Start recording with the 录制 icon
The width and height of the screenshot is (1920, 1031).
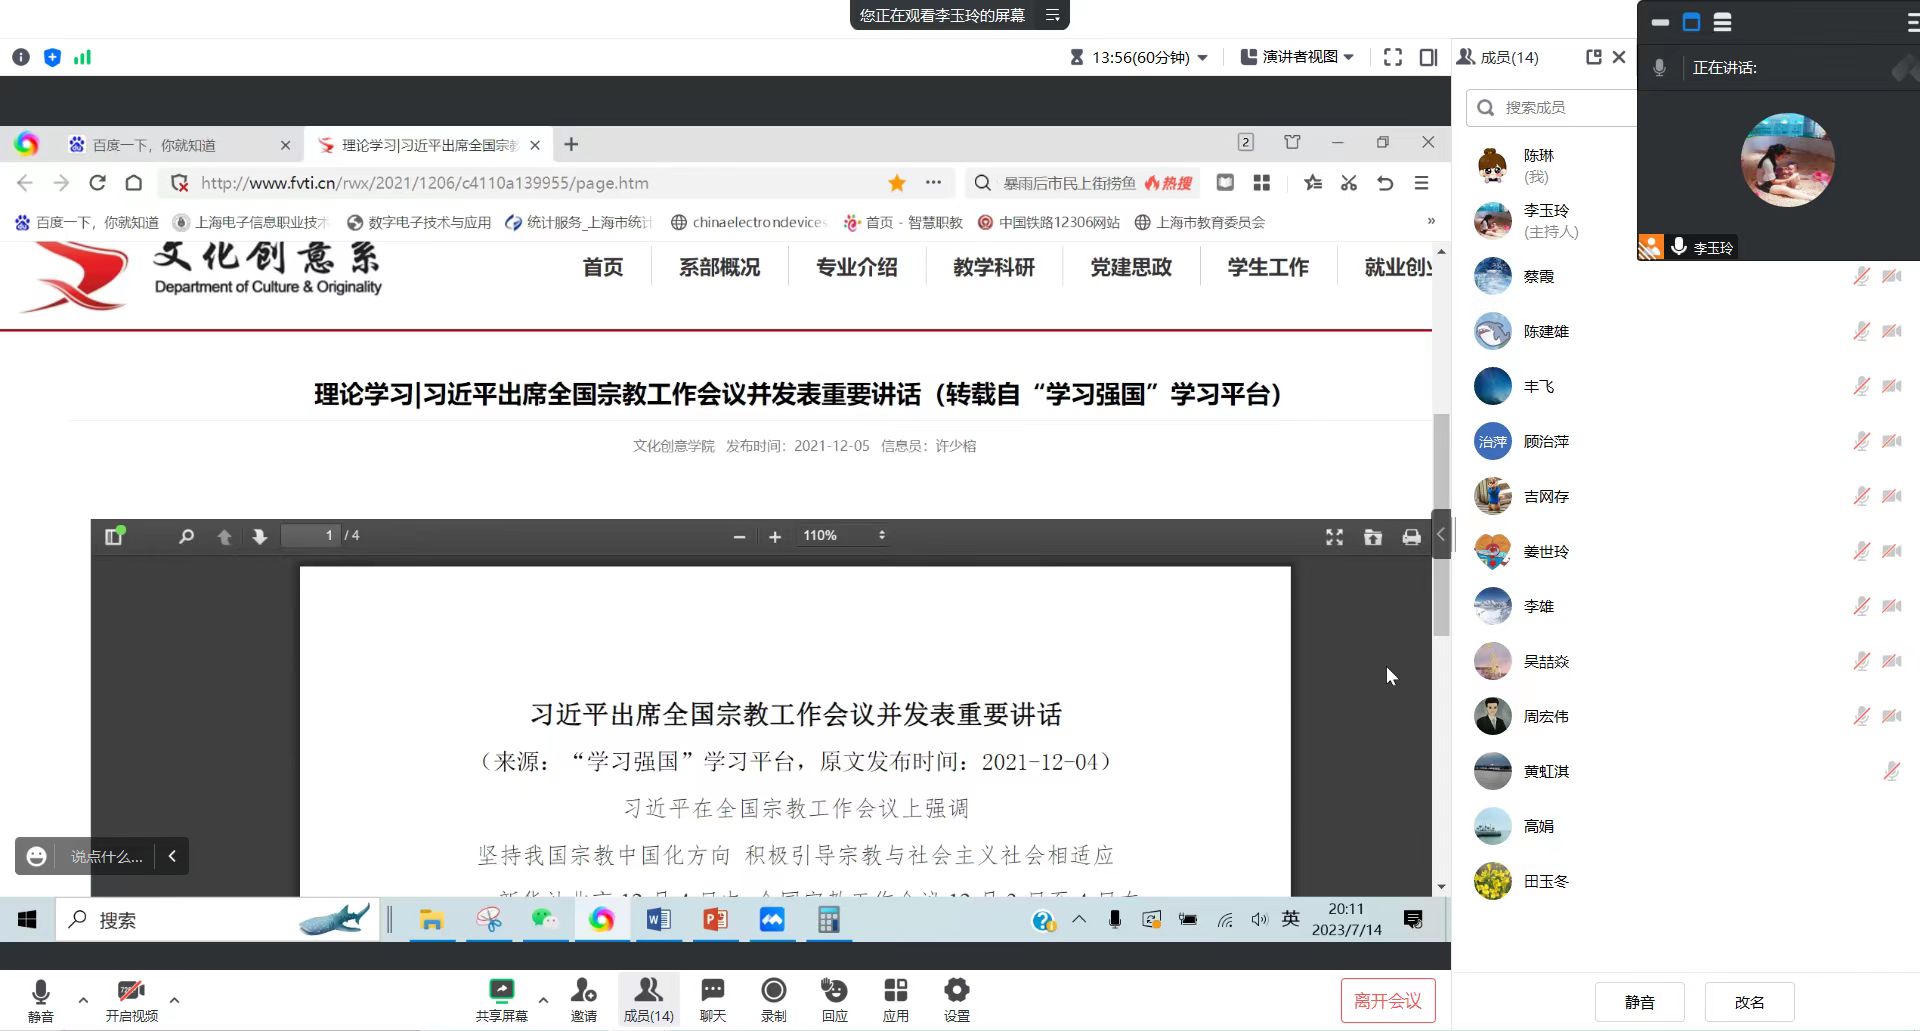(773, 991)
